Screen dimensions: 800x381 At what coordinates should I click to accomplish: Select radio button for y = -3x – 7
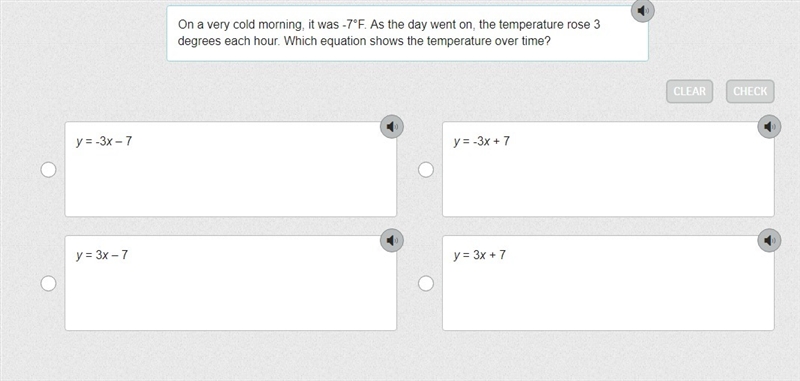(48, 170)
